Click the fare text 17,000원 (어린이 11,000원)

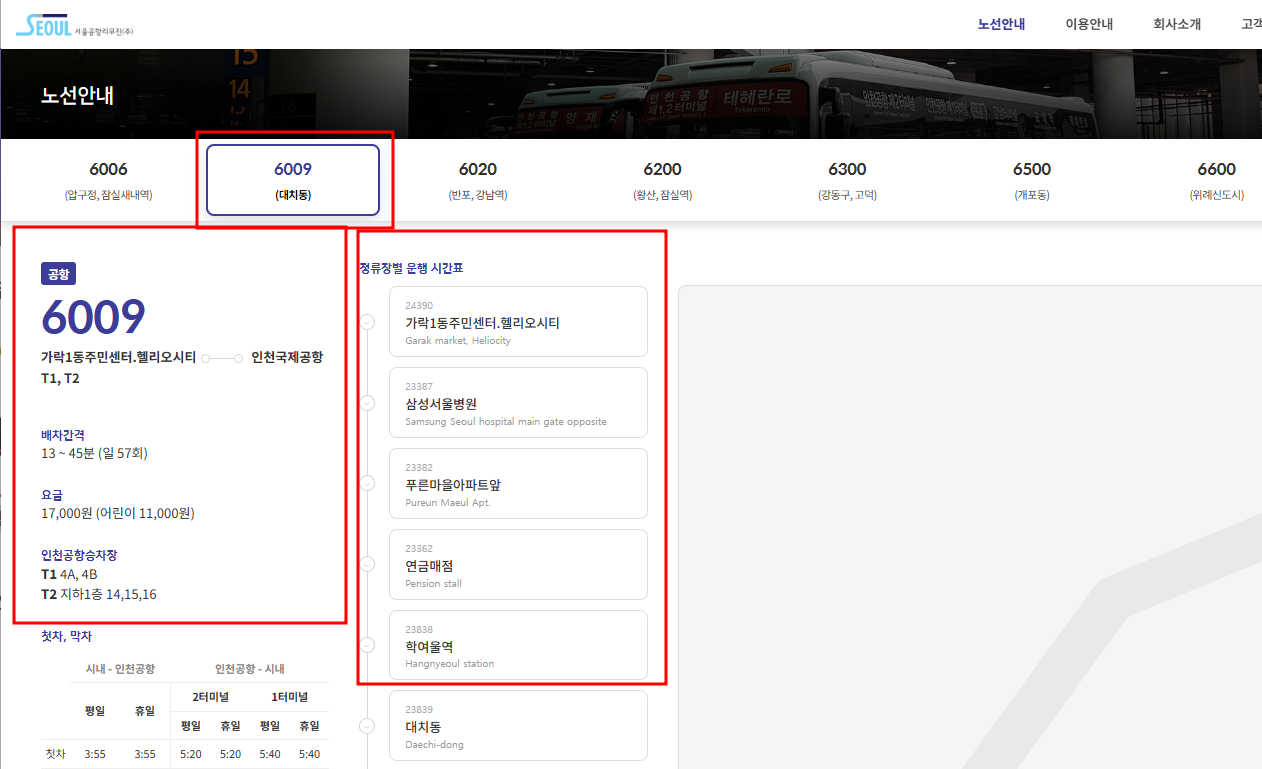pyautogui.click(x=118, y=514)
